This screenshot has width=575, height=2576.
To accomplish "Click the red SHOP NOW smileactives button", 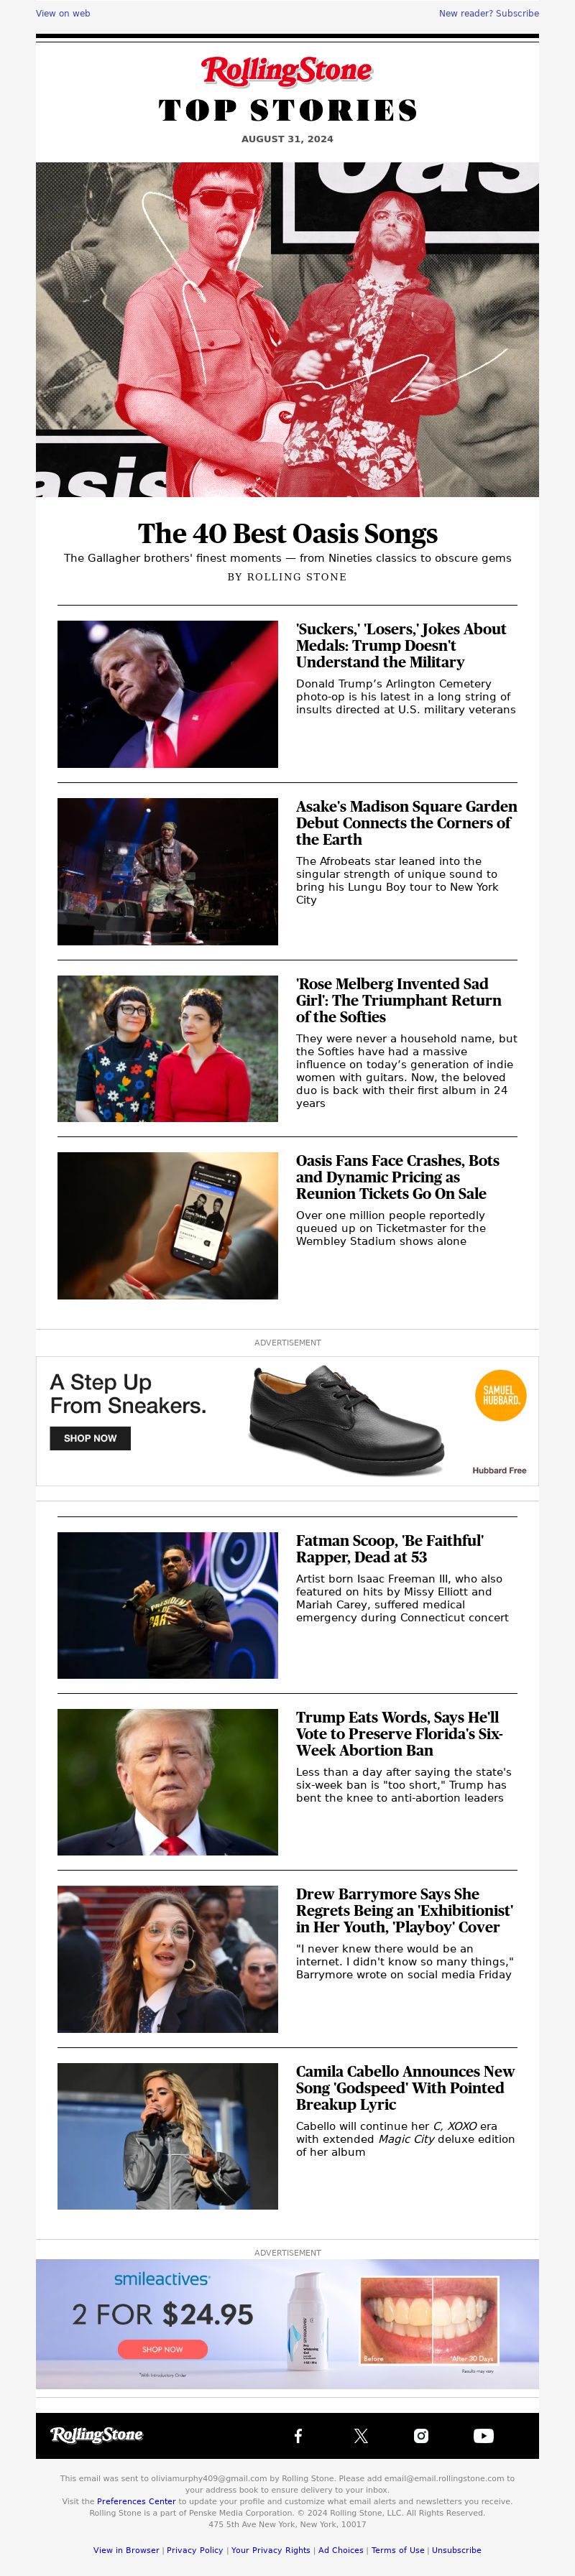I will [162, 2349].
